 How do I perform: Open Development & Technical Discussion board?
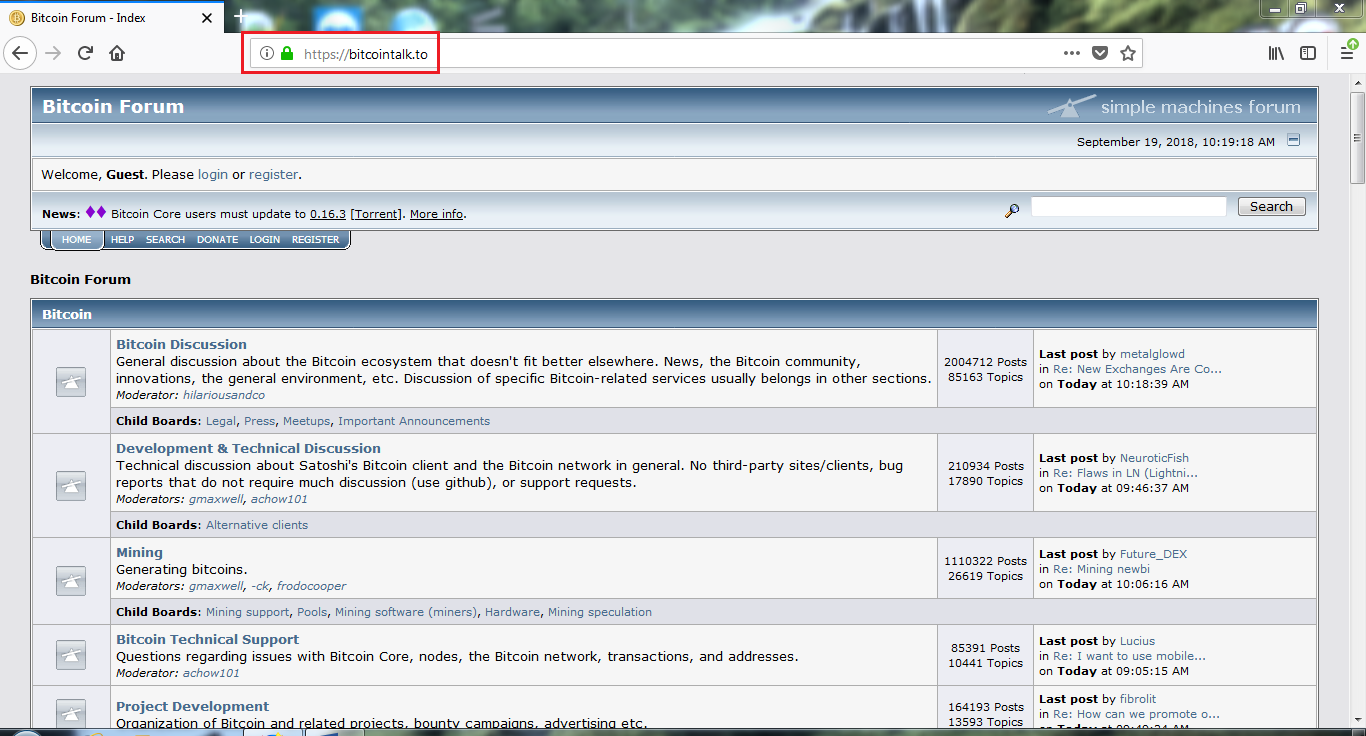248,448
